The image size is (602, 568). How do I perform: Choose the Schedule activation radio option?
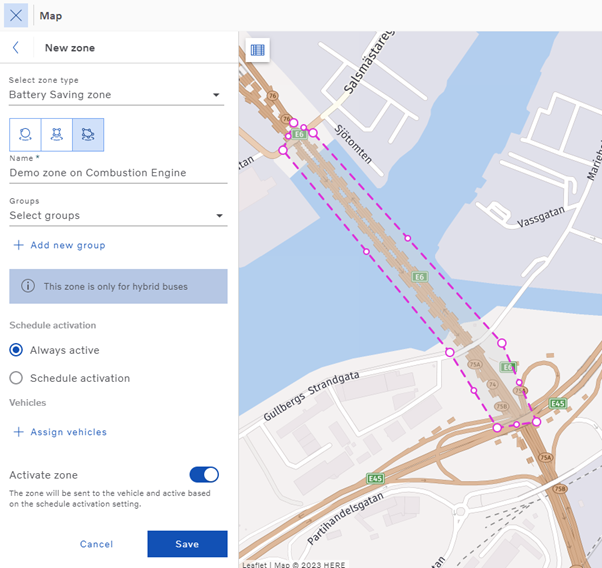point(16,378)
